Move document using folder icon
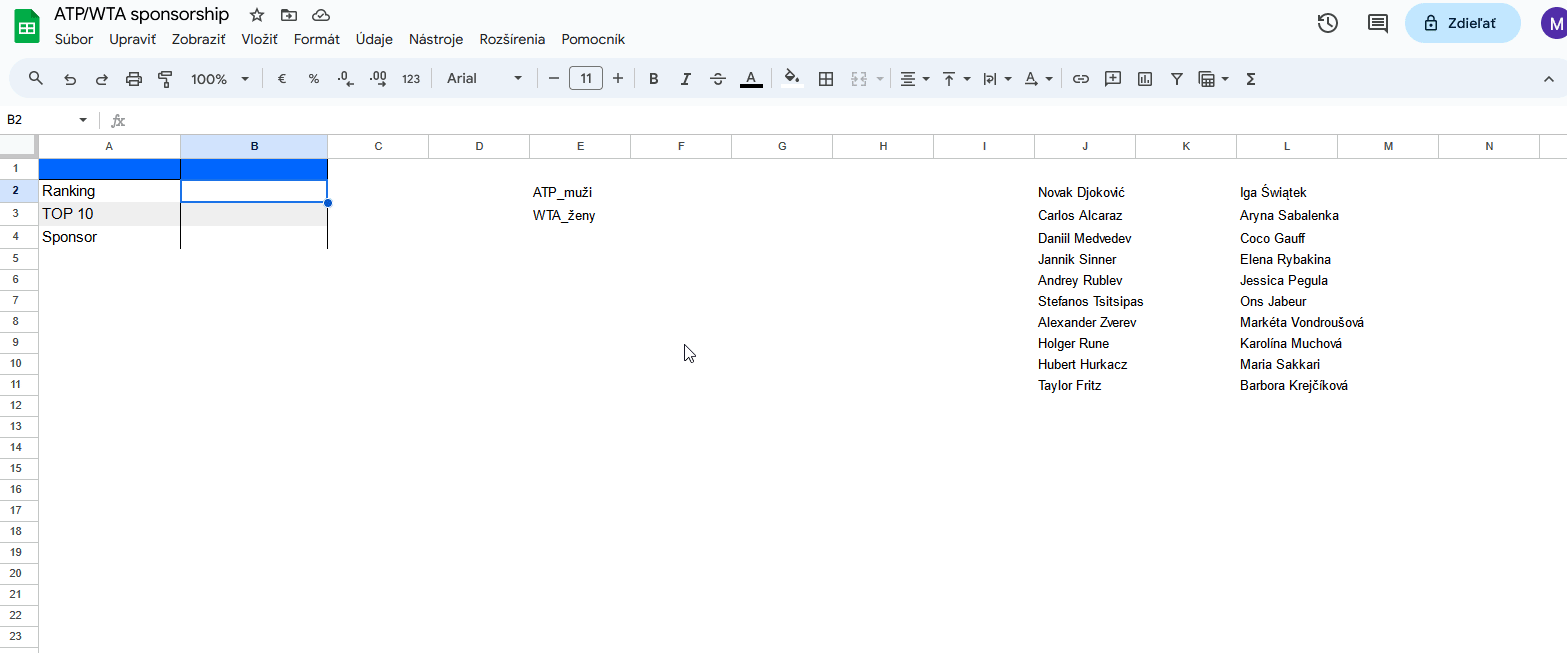The image size is (1567, 653). point(289,15)
